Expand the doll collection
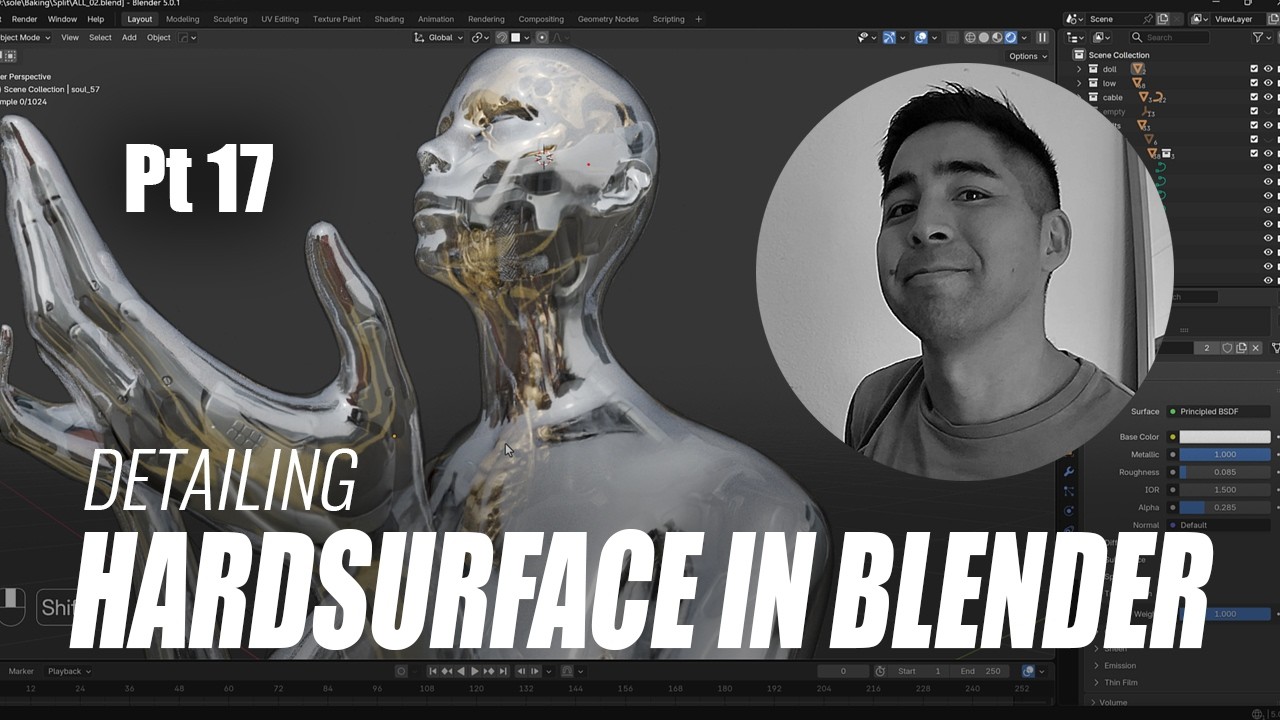Image resolution: width=1280 pixels, height=720 pixels. tap(1079, 69)
